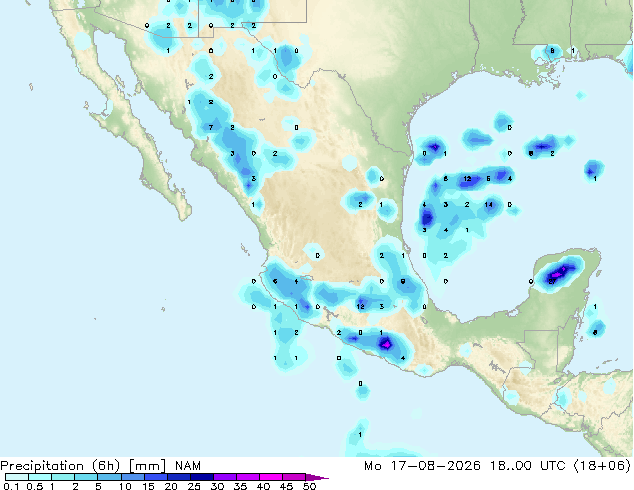Click the 1–2 mm legend swatch
Viewport: 634px width, 490px height.
click(x=63, y=477)
